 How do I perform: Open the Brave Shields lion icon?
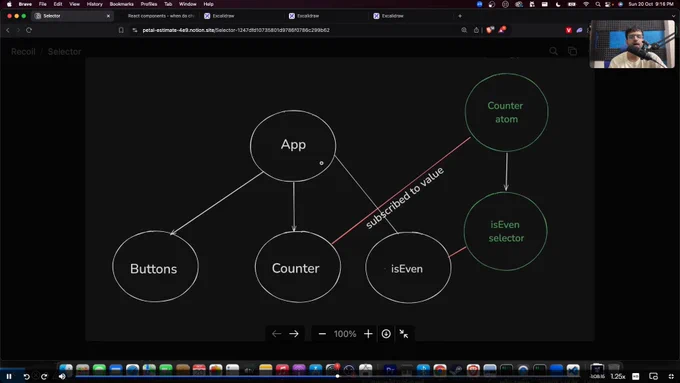490,30
